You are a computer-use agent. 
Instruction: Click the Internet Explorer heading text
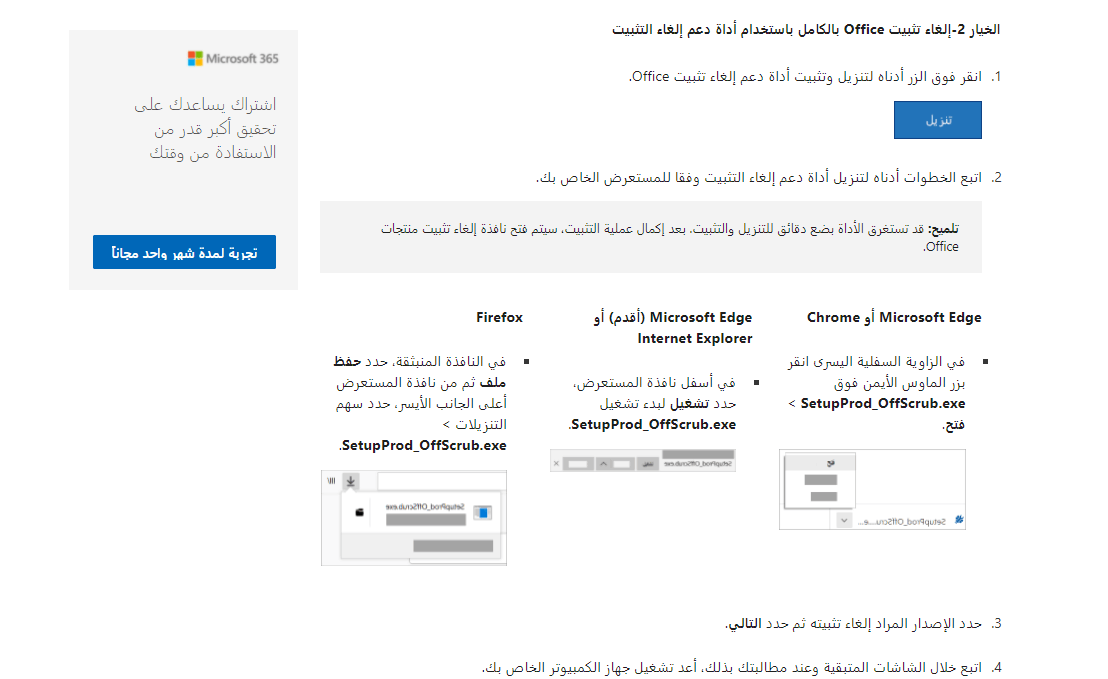[695, 339]
